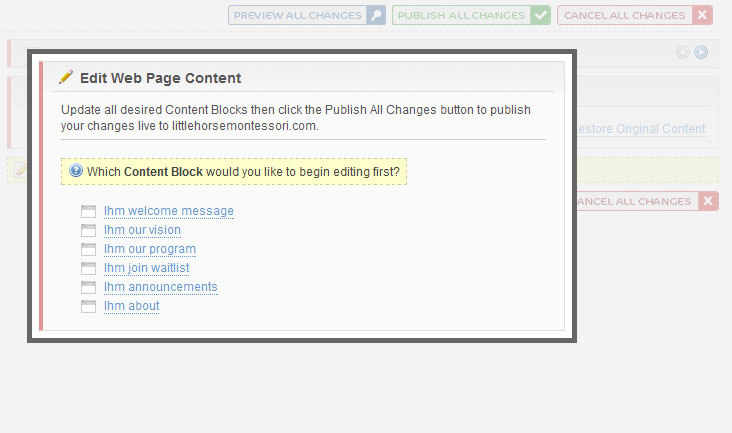Viewport: 732px width, 433px height.
Task: Click the block icon beside lhm our vision
Action: [88, 230]
